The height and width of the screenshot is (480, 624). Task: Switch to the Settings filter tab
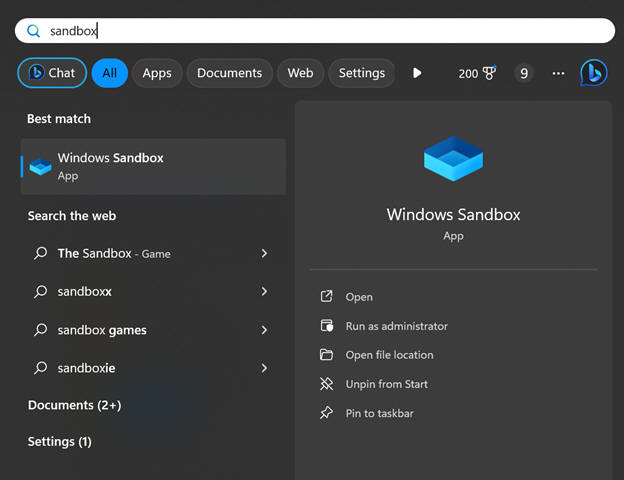[362, 73]
